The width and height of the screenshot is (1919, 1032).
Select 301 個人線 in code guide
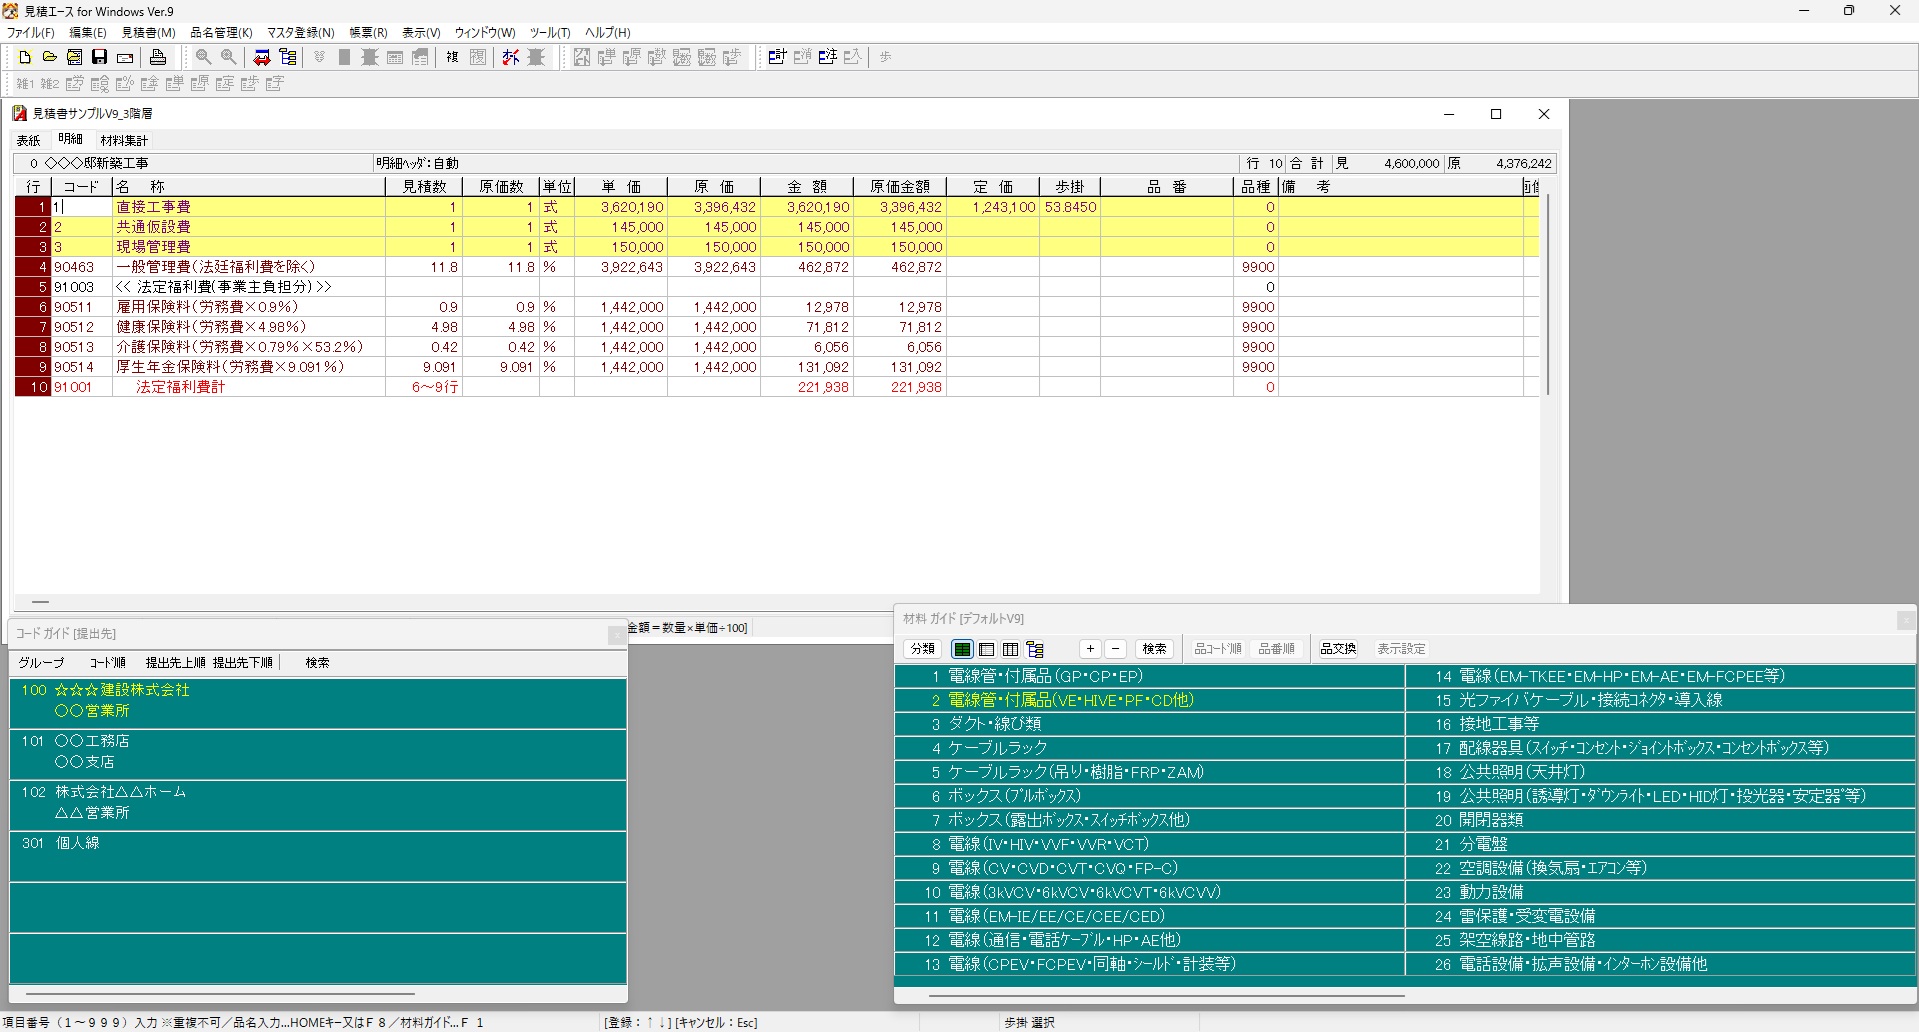pyautogui.click(x=318, y=856)
